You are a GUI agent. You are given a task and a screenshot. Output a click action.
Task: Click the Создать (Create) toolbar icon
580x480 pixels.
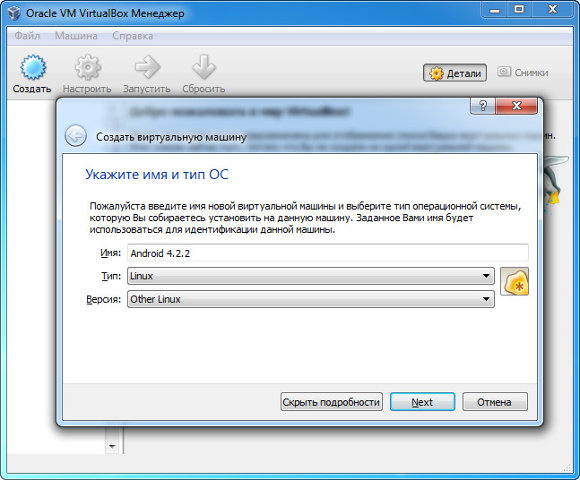33,67
